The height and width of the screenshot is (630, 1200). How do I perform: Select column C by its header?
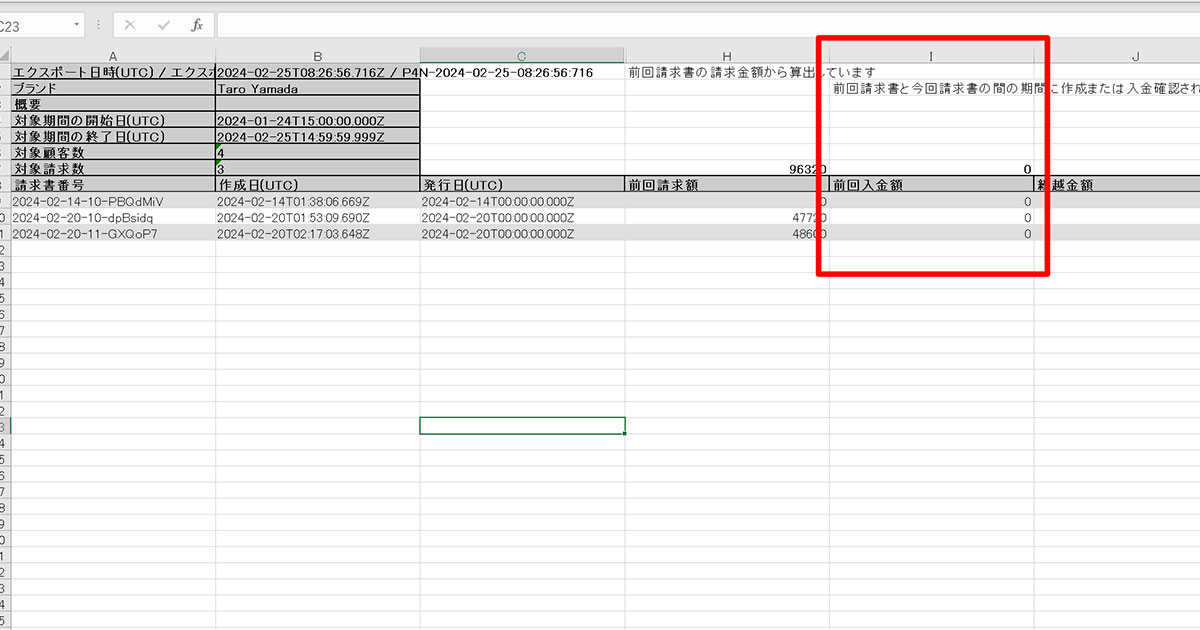[522, 56]
